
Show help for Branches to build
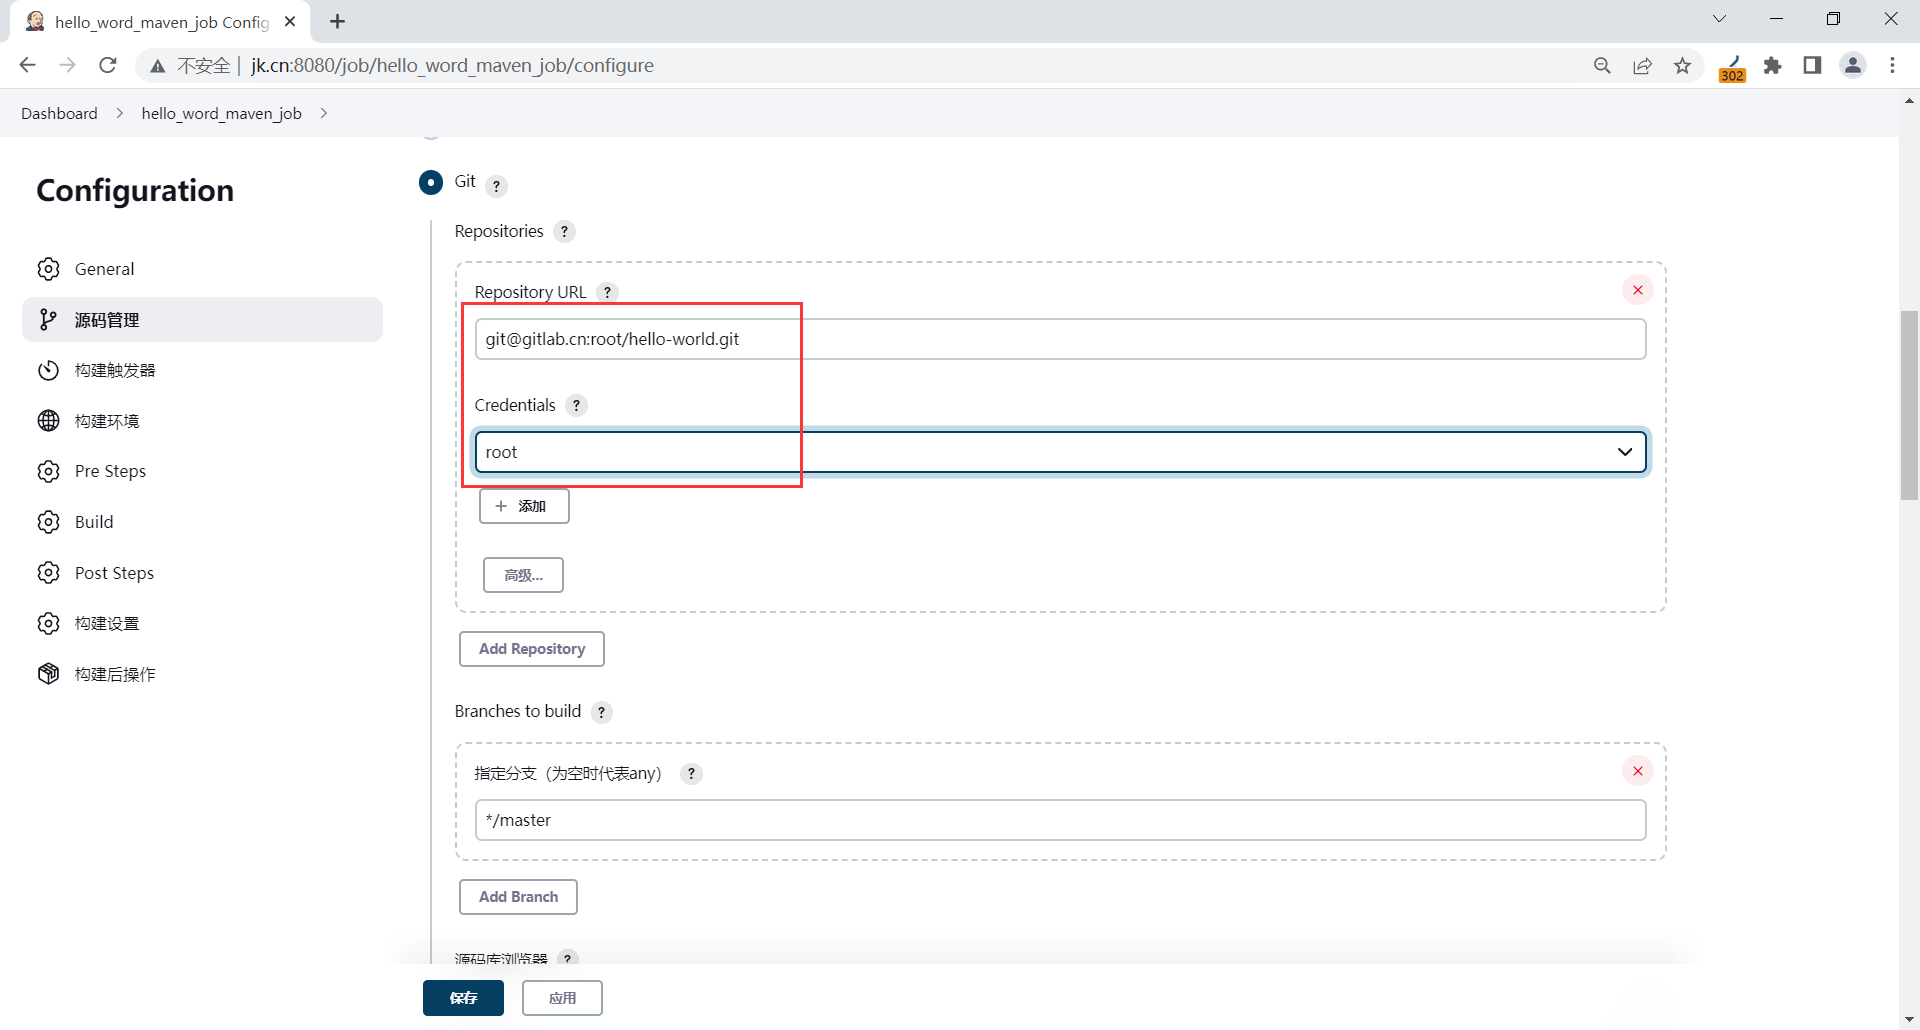pos(601,712)
